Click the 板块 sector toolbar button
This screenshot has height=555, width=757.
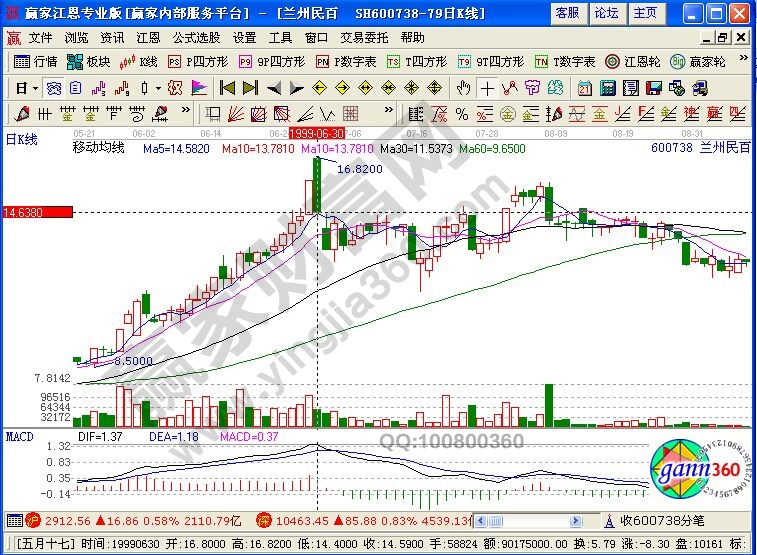89,61
